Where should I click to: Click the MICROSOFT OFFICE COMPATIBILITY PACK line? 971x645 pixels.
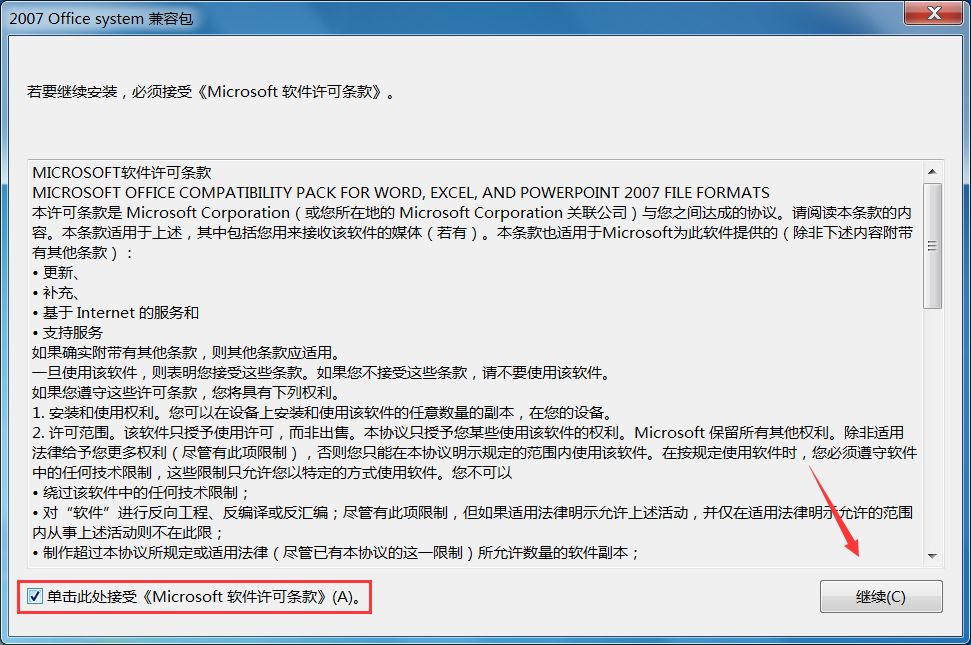click(x=401, y=193)
